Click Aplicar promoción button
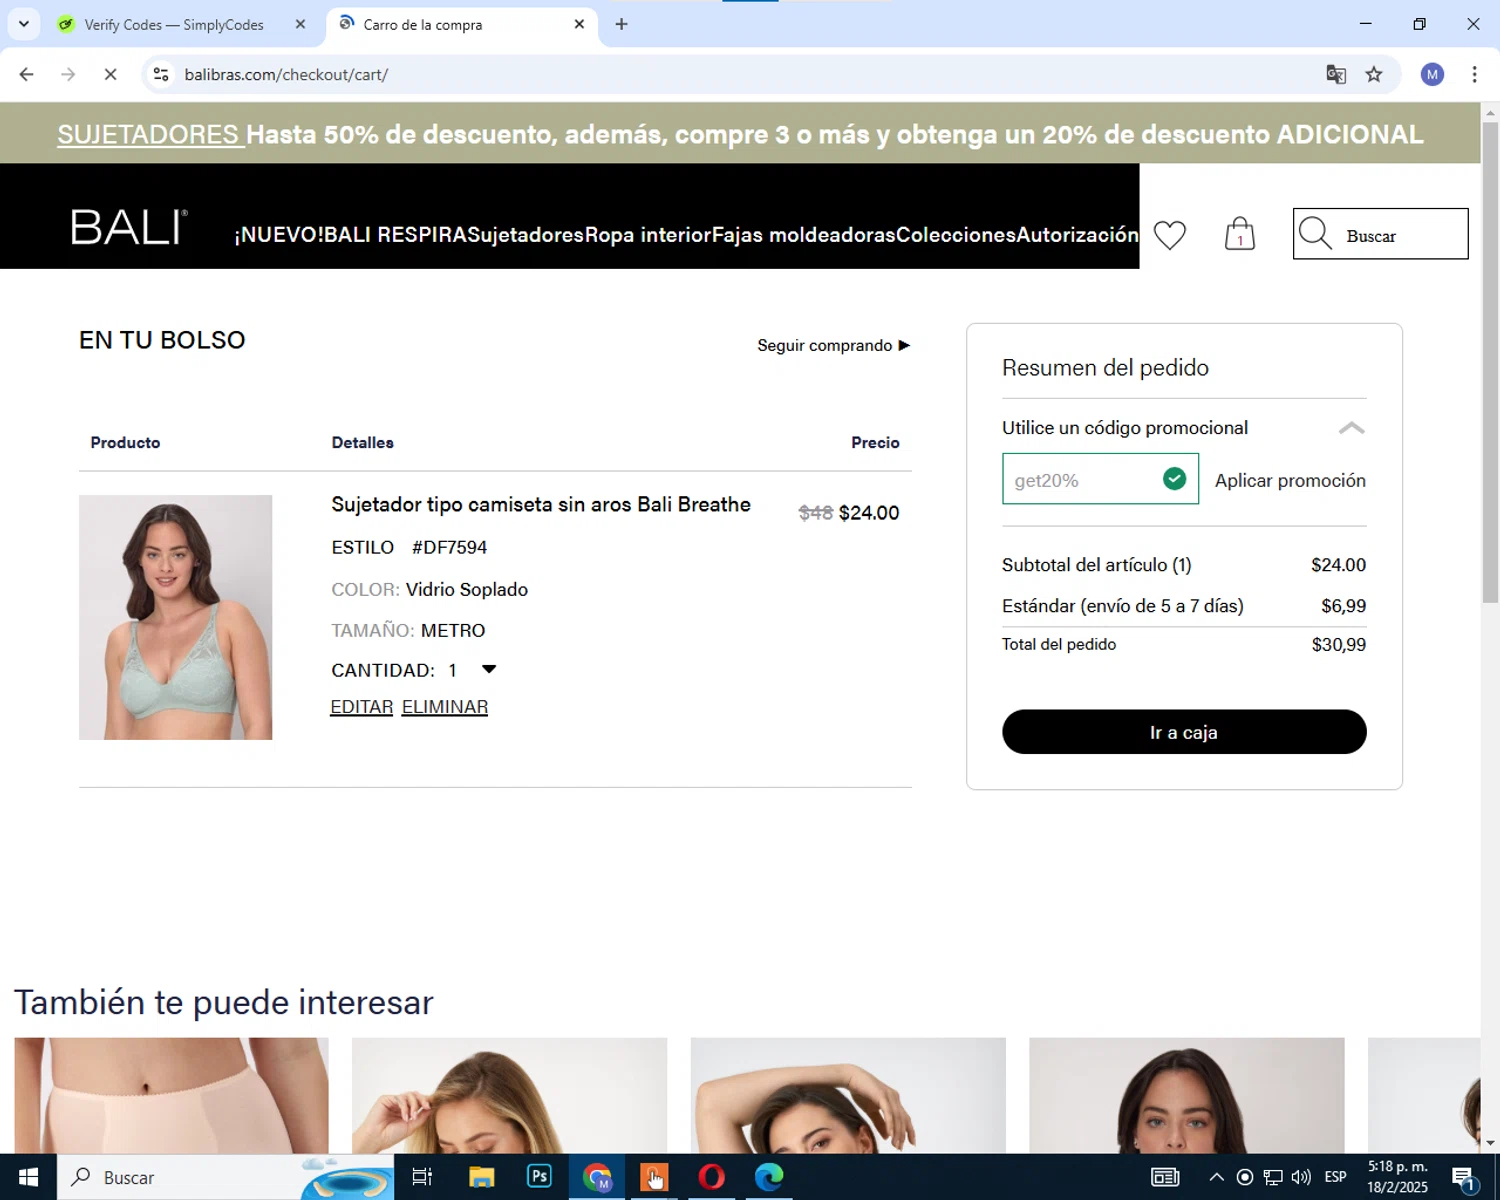Screen dimensions: 1500x1200 click(1290, 480)
